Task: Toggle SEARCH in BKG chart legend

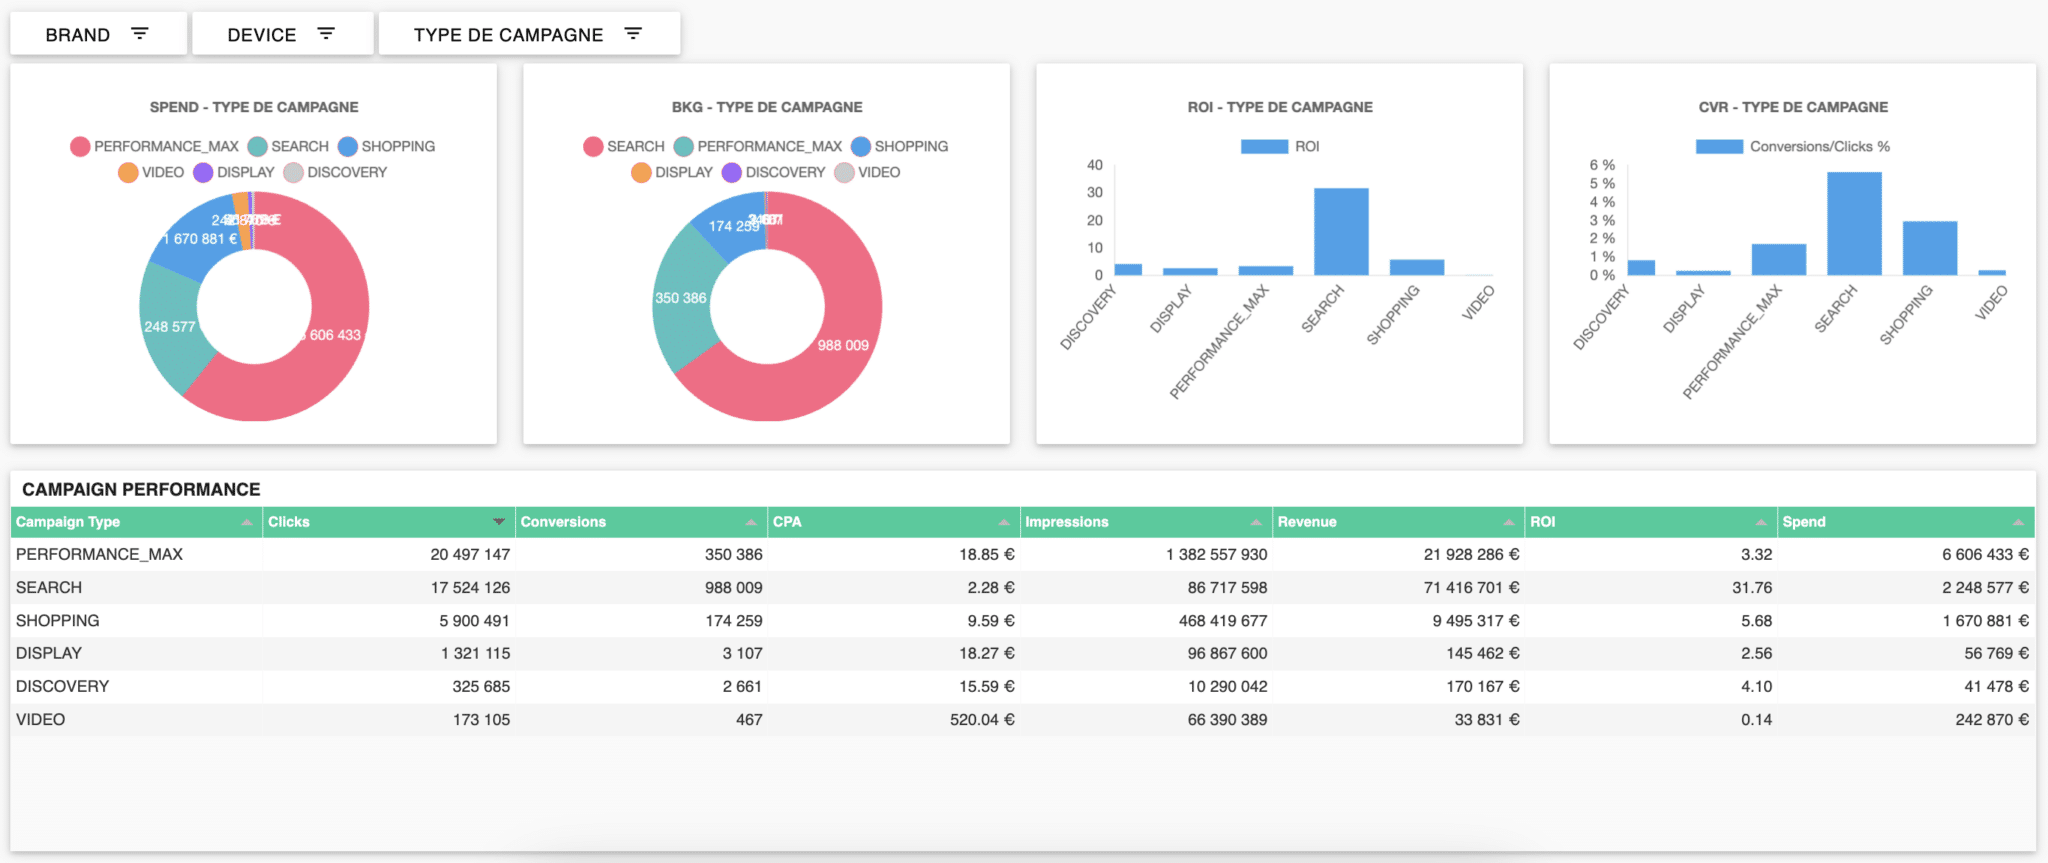Action: pyautogui.click(x=624, y=146)
